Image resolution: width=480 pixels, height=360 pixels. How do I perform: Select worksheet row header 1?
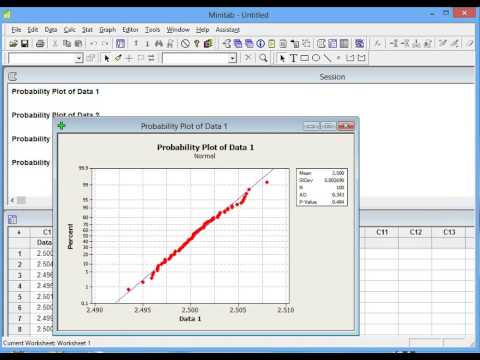[19, 254]
